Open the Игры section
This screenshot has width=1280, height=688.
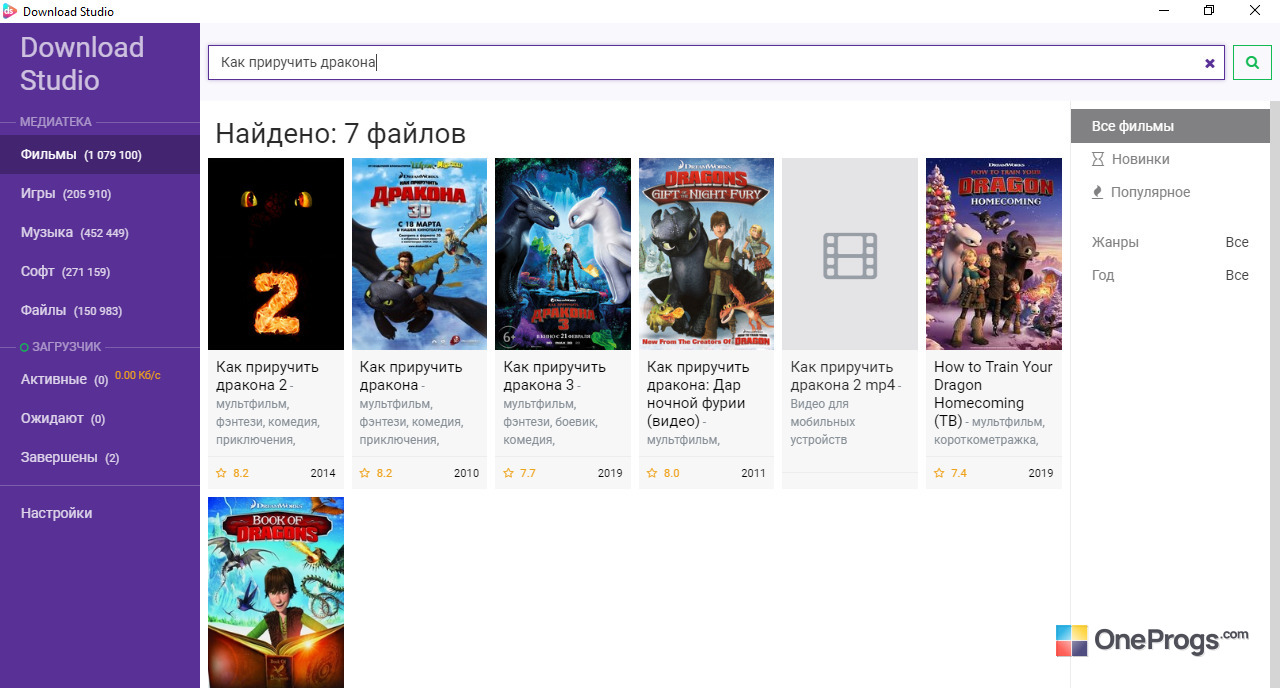[x=100, y=194]
